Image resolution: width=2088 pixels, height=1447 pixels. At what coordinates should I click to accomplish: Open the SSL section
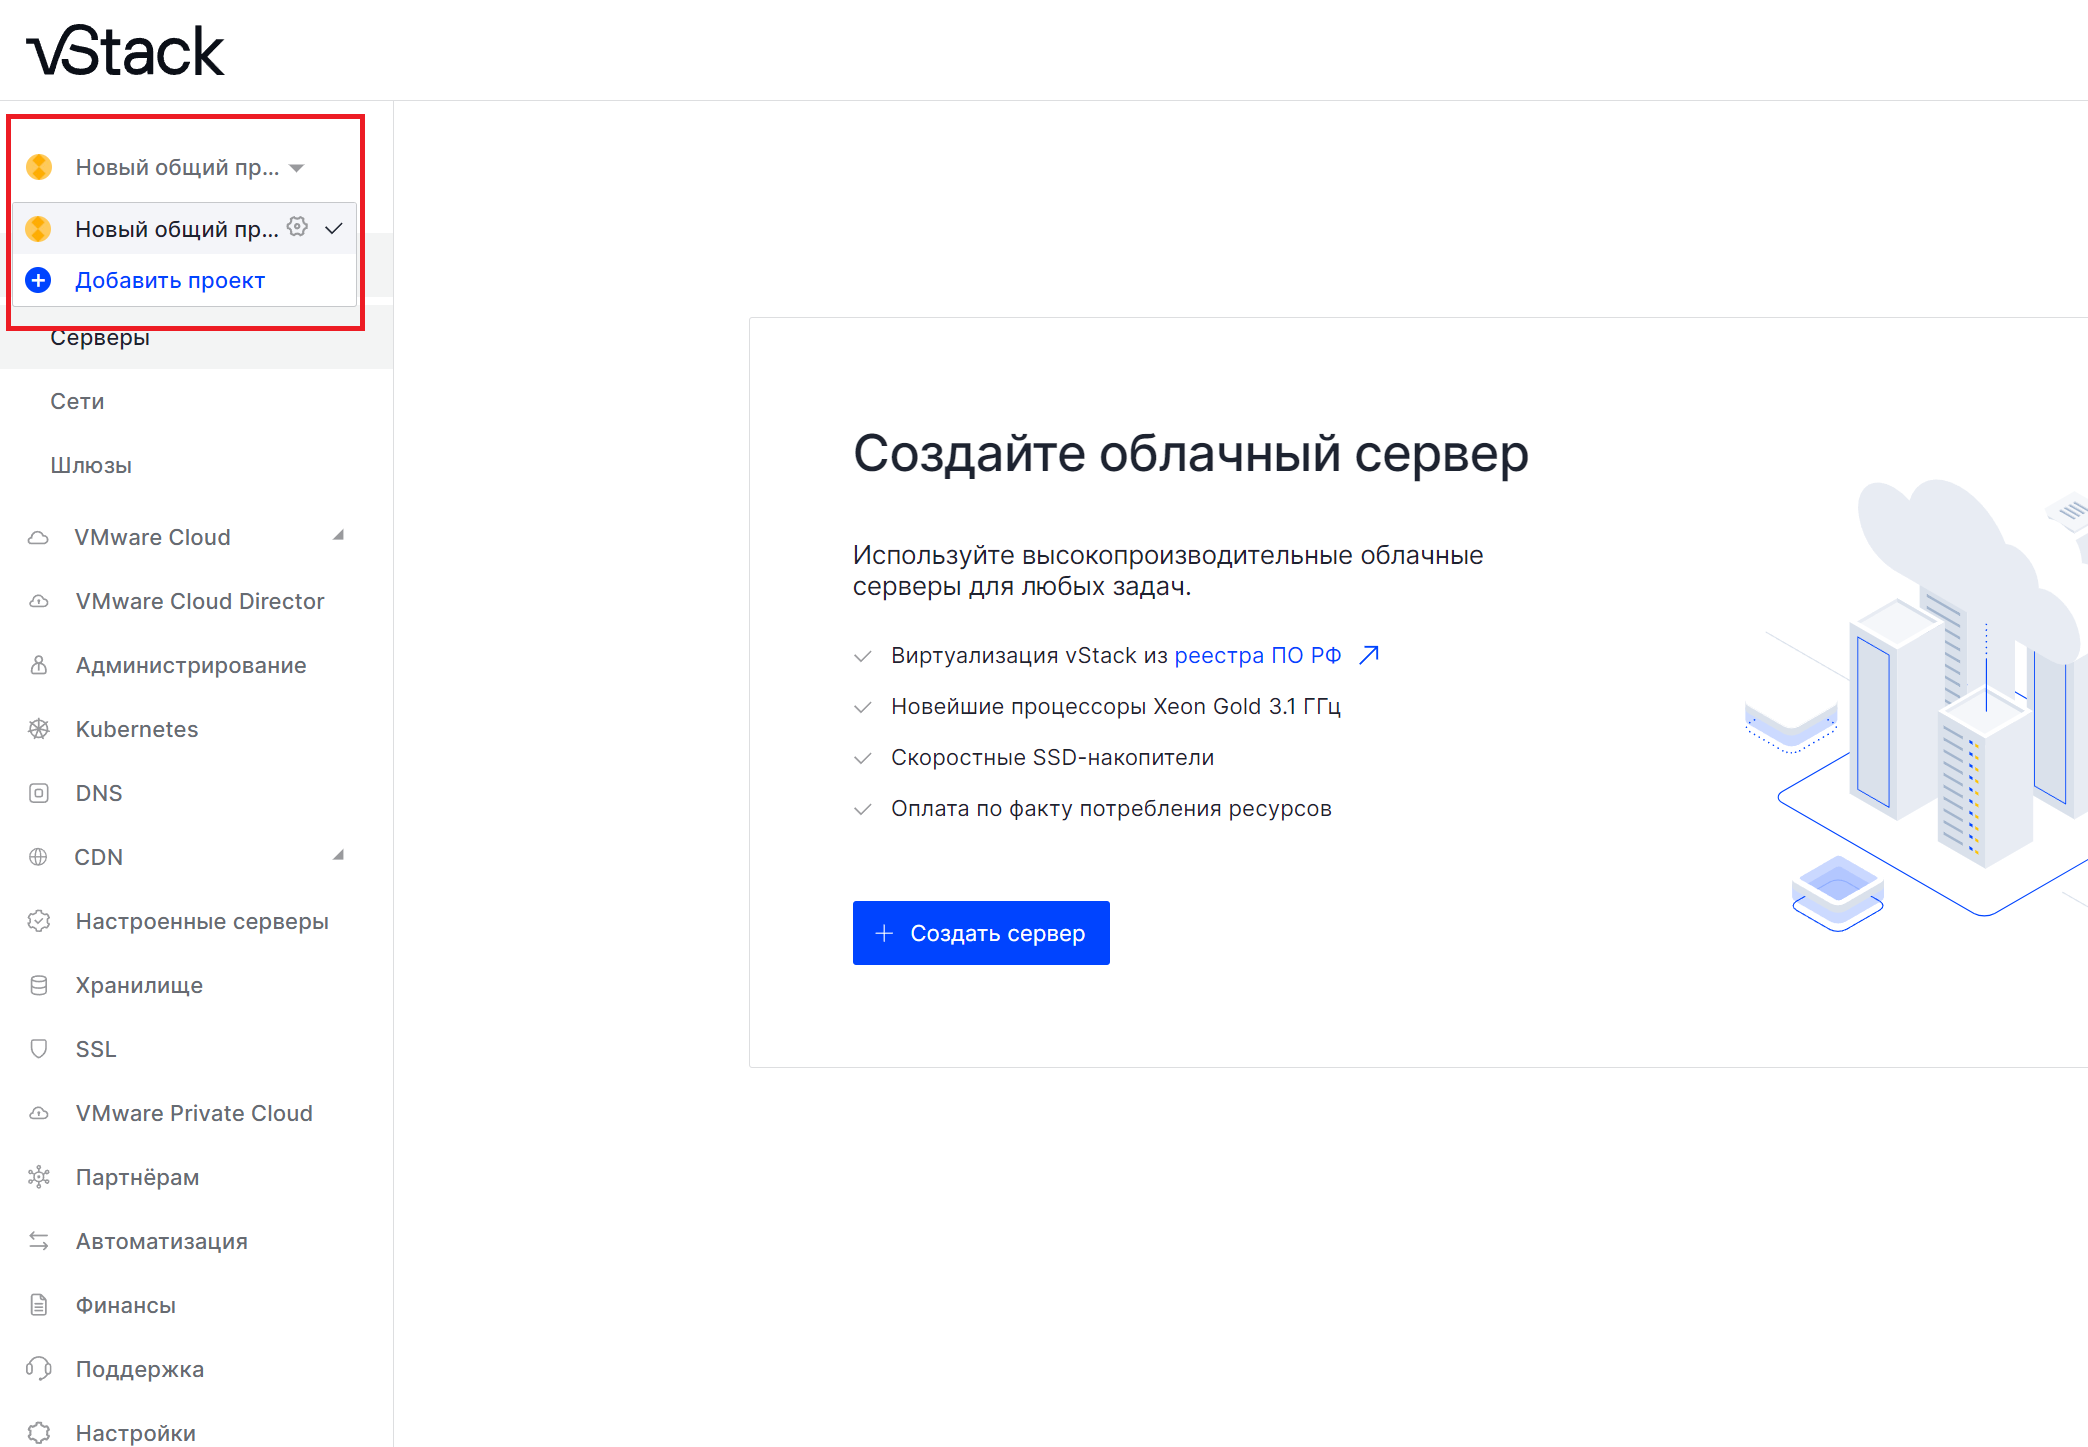(96, 1049)
